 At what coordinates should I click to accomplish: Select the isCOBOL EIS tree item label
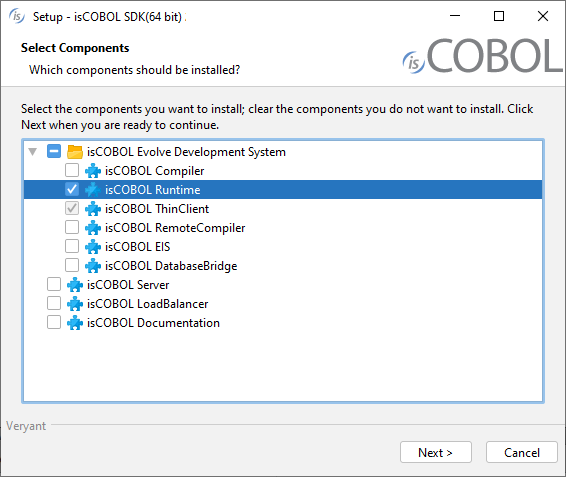click(138, 247)
